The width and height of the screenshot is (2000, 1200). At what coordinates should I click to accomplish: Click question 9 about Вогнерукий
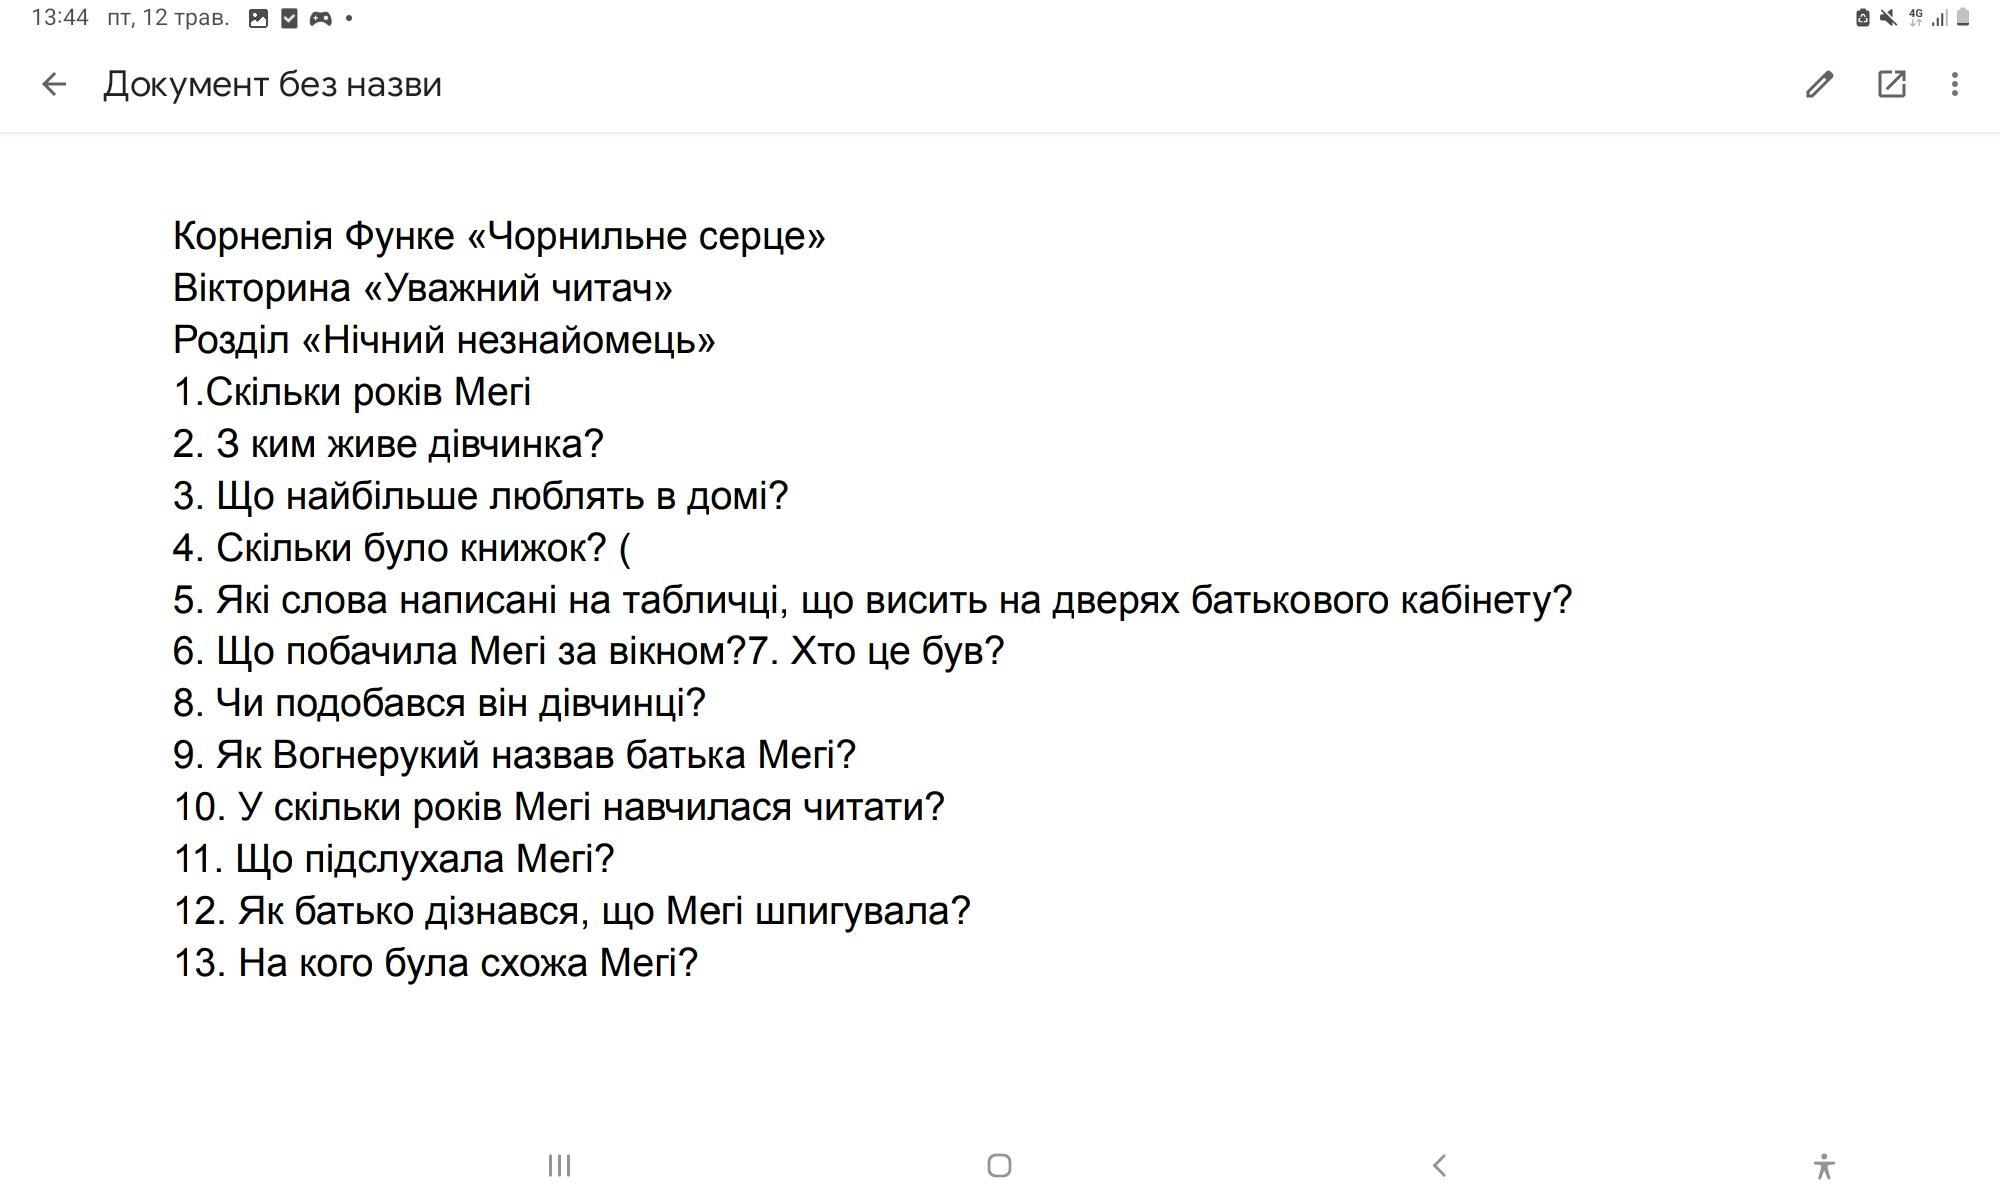(x=514, y=755)
